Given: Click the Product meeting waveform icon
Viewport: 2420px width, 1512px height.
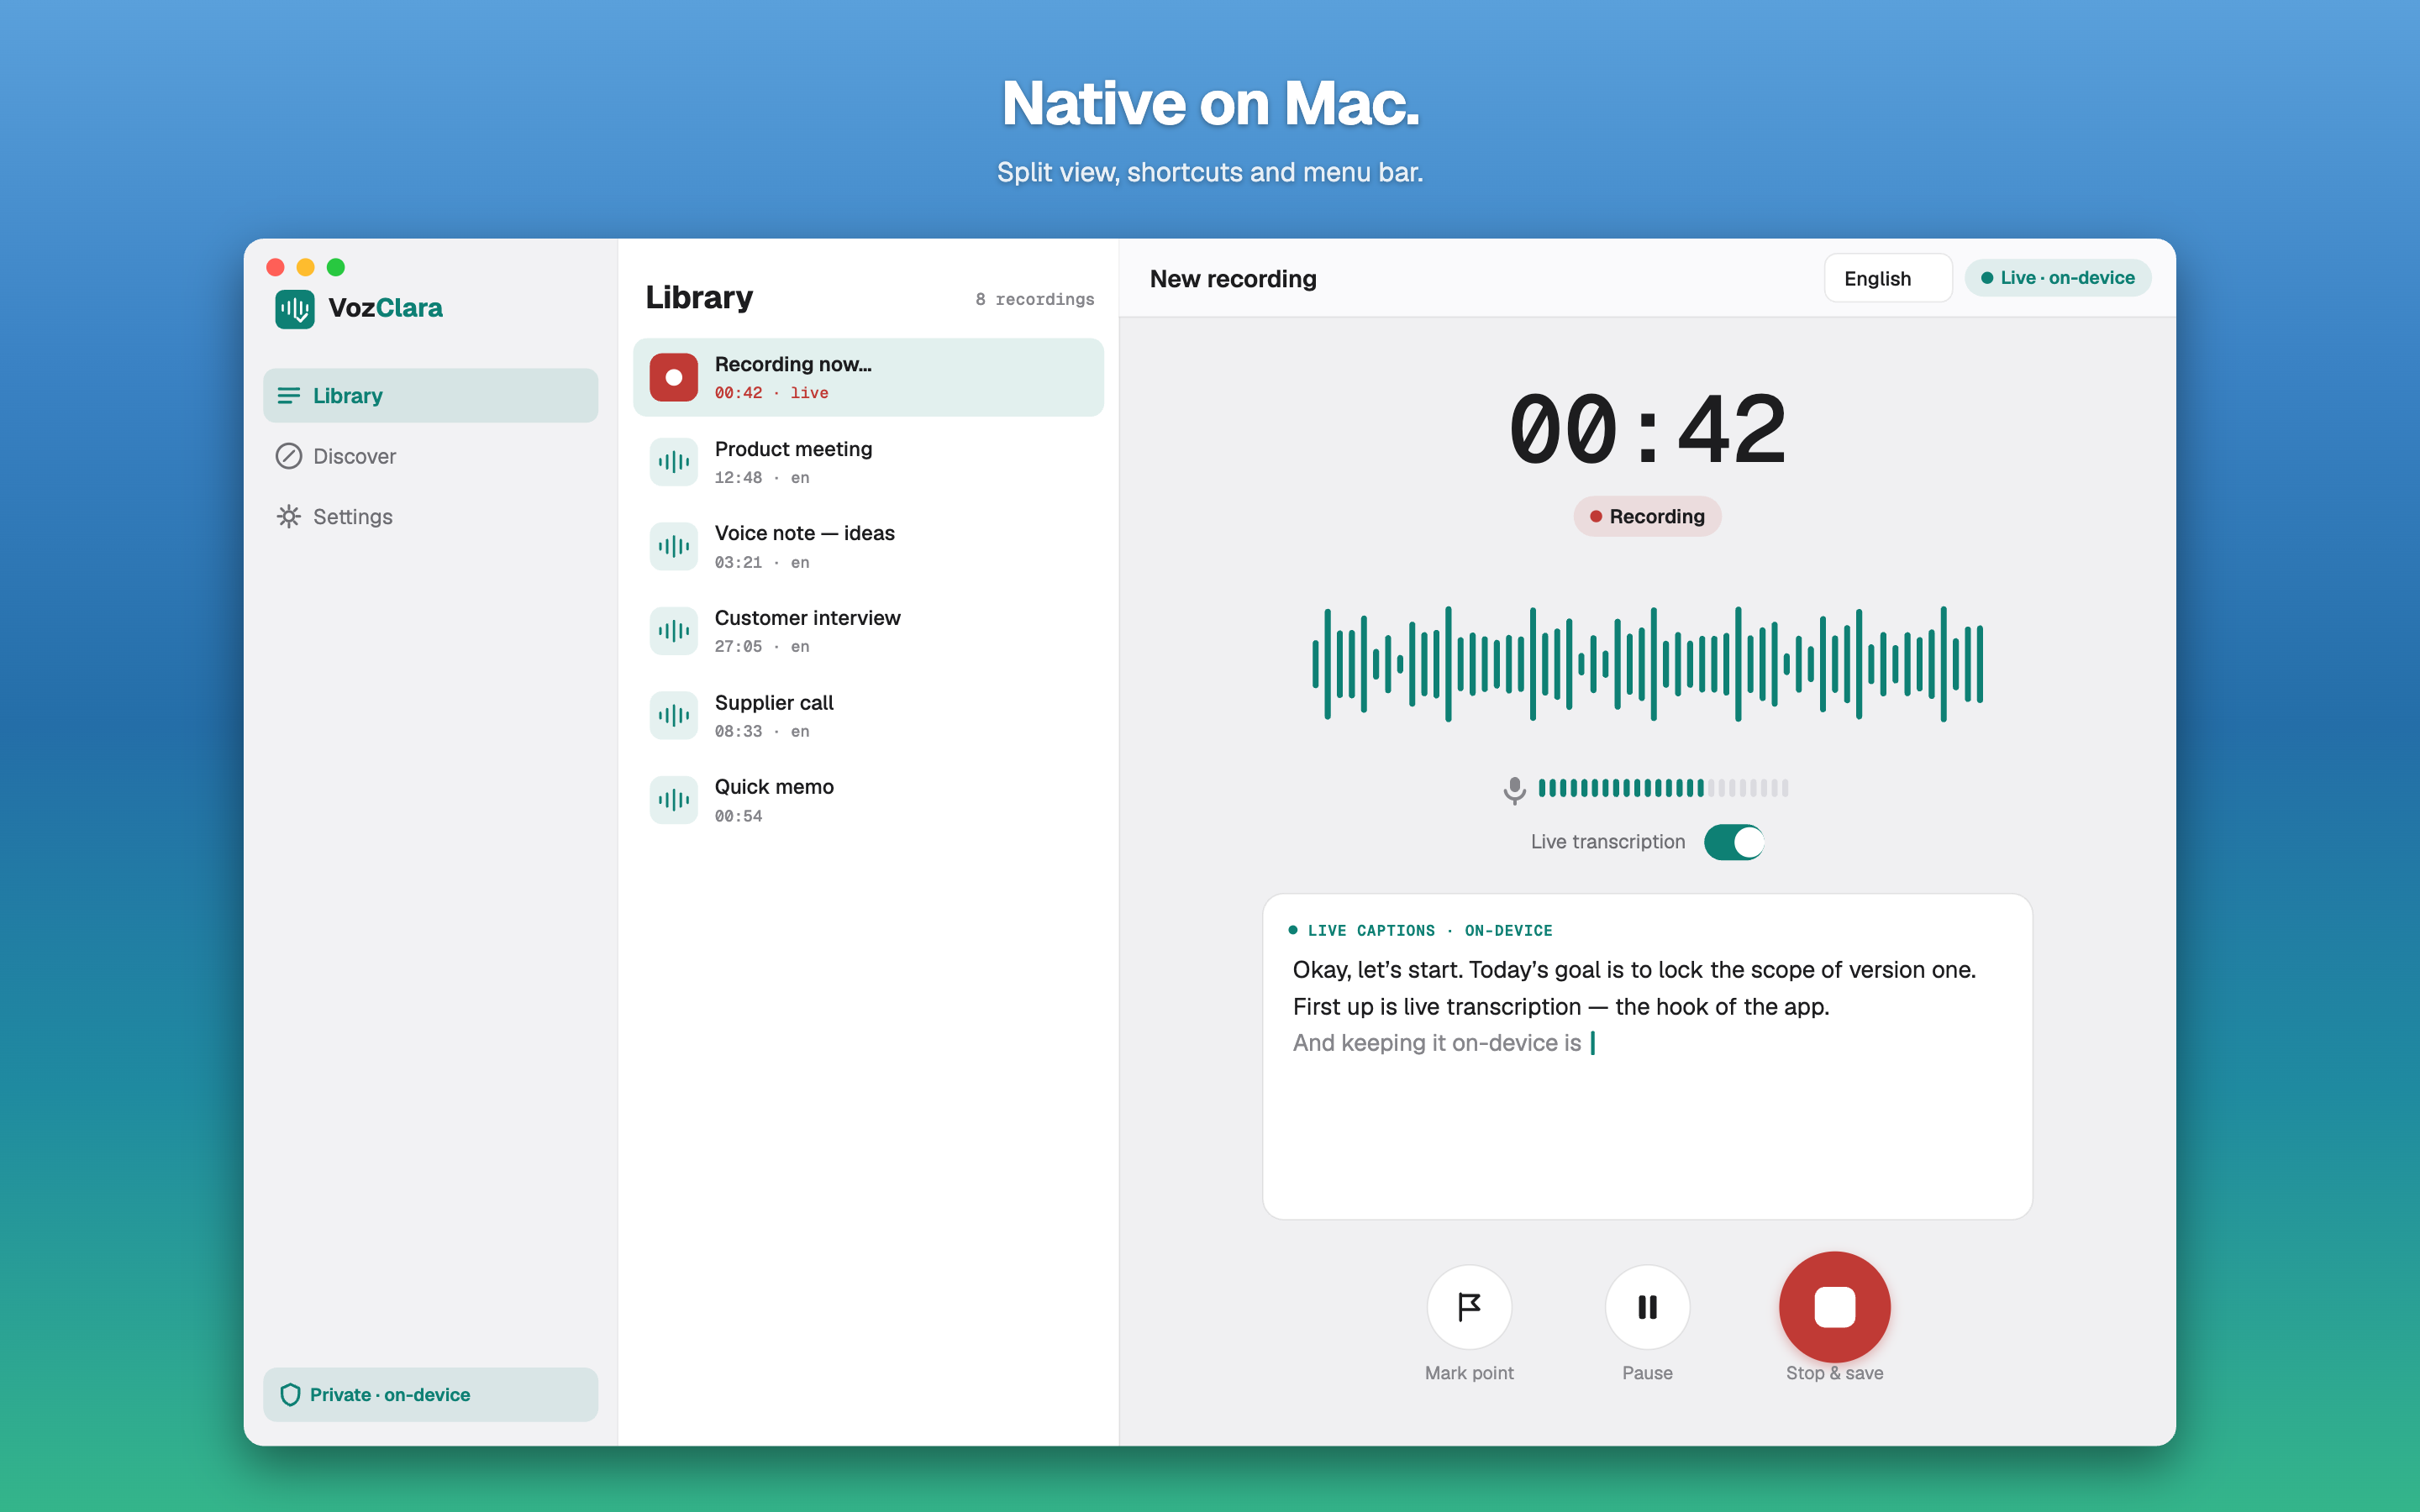Looking at the screenshot, I should [x=674, y=462].
